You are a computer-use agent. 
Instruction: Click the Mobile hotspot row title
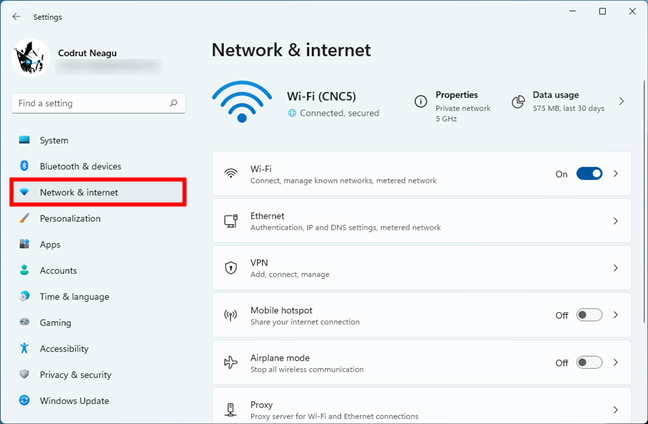281,310
